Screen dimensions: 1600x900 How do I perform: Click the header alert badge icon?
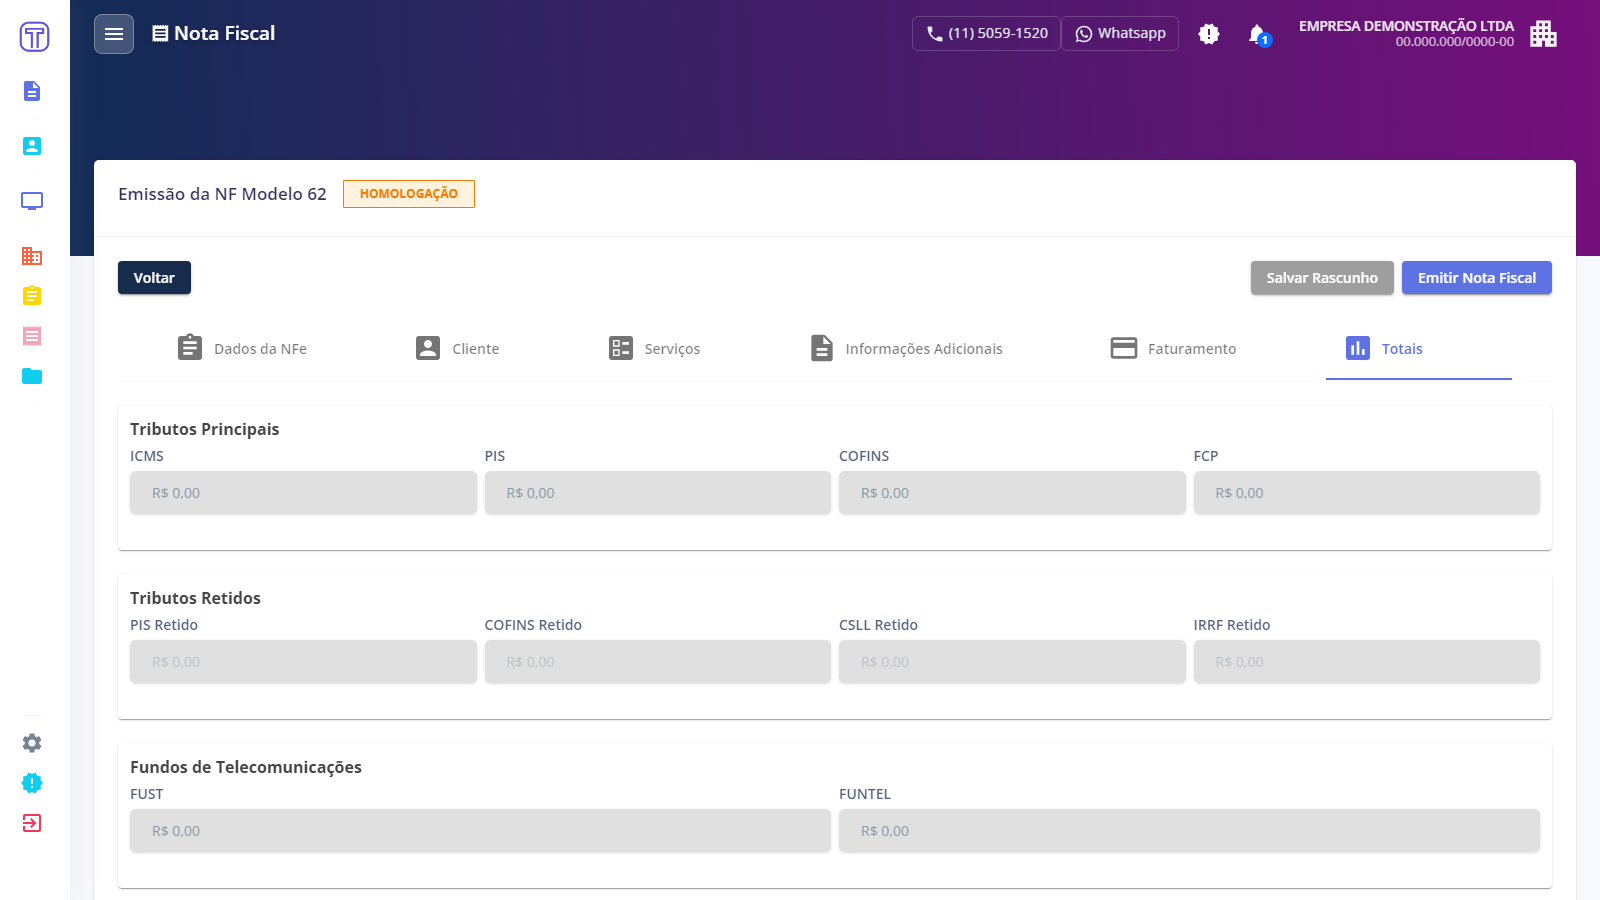[1209, 34]
